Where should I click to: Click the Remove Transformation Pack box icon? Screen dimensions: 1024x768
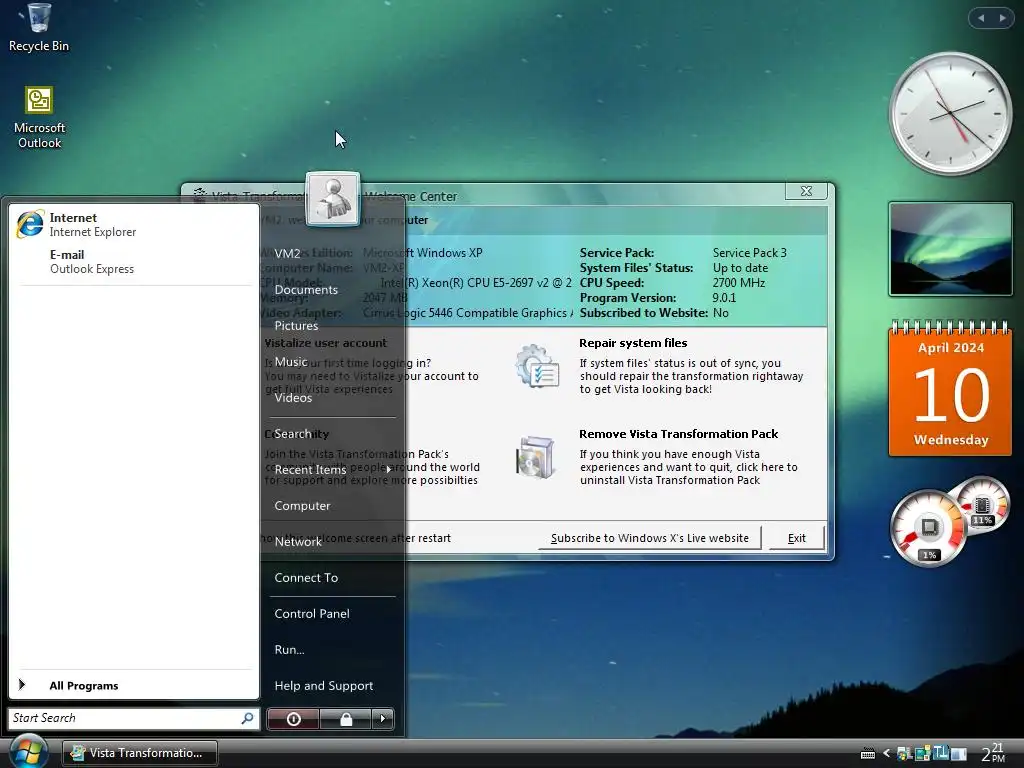(x=536, y=458)
